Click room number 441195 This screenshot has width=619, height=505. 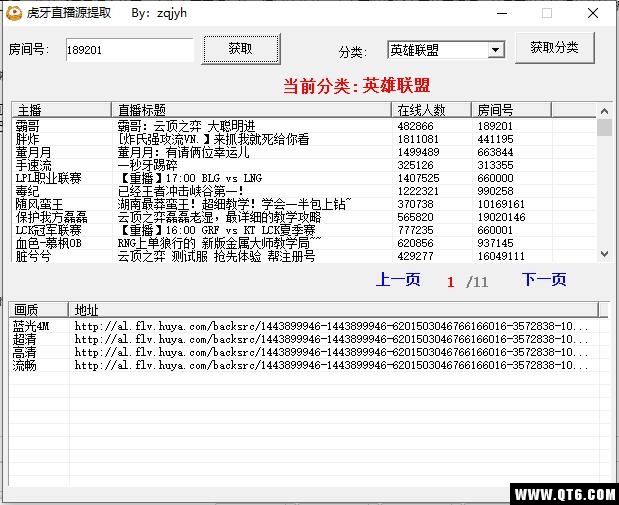click(x=495, y=139)
